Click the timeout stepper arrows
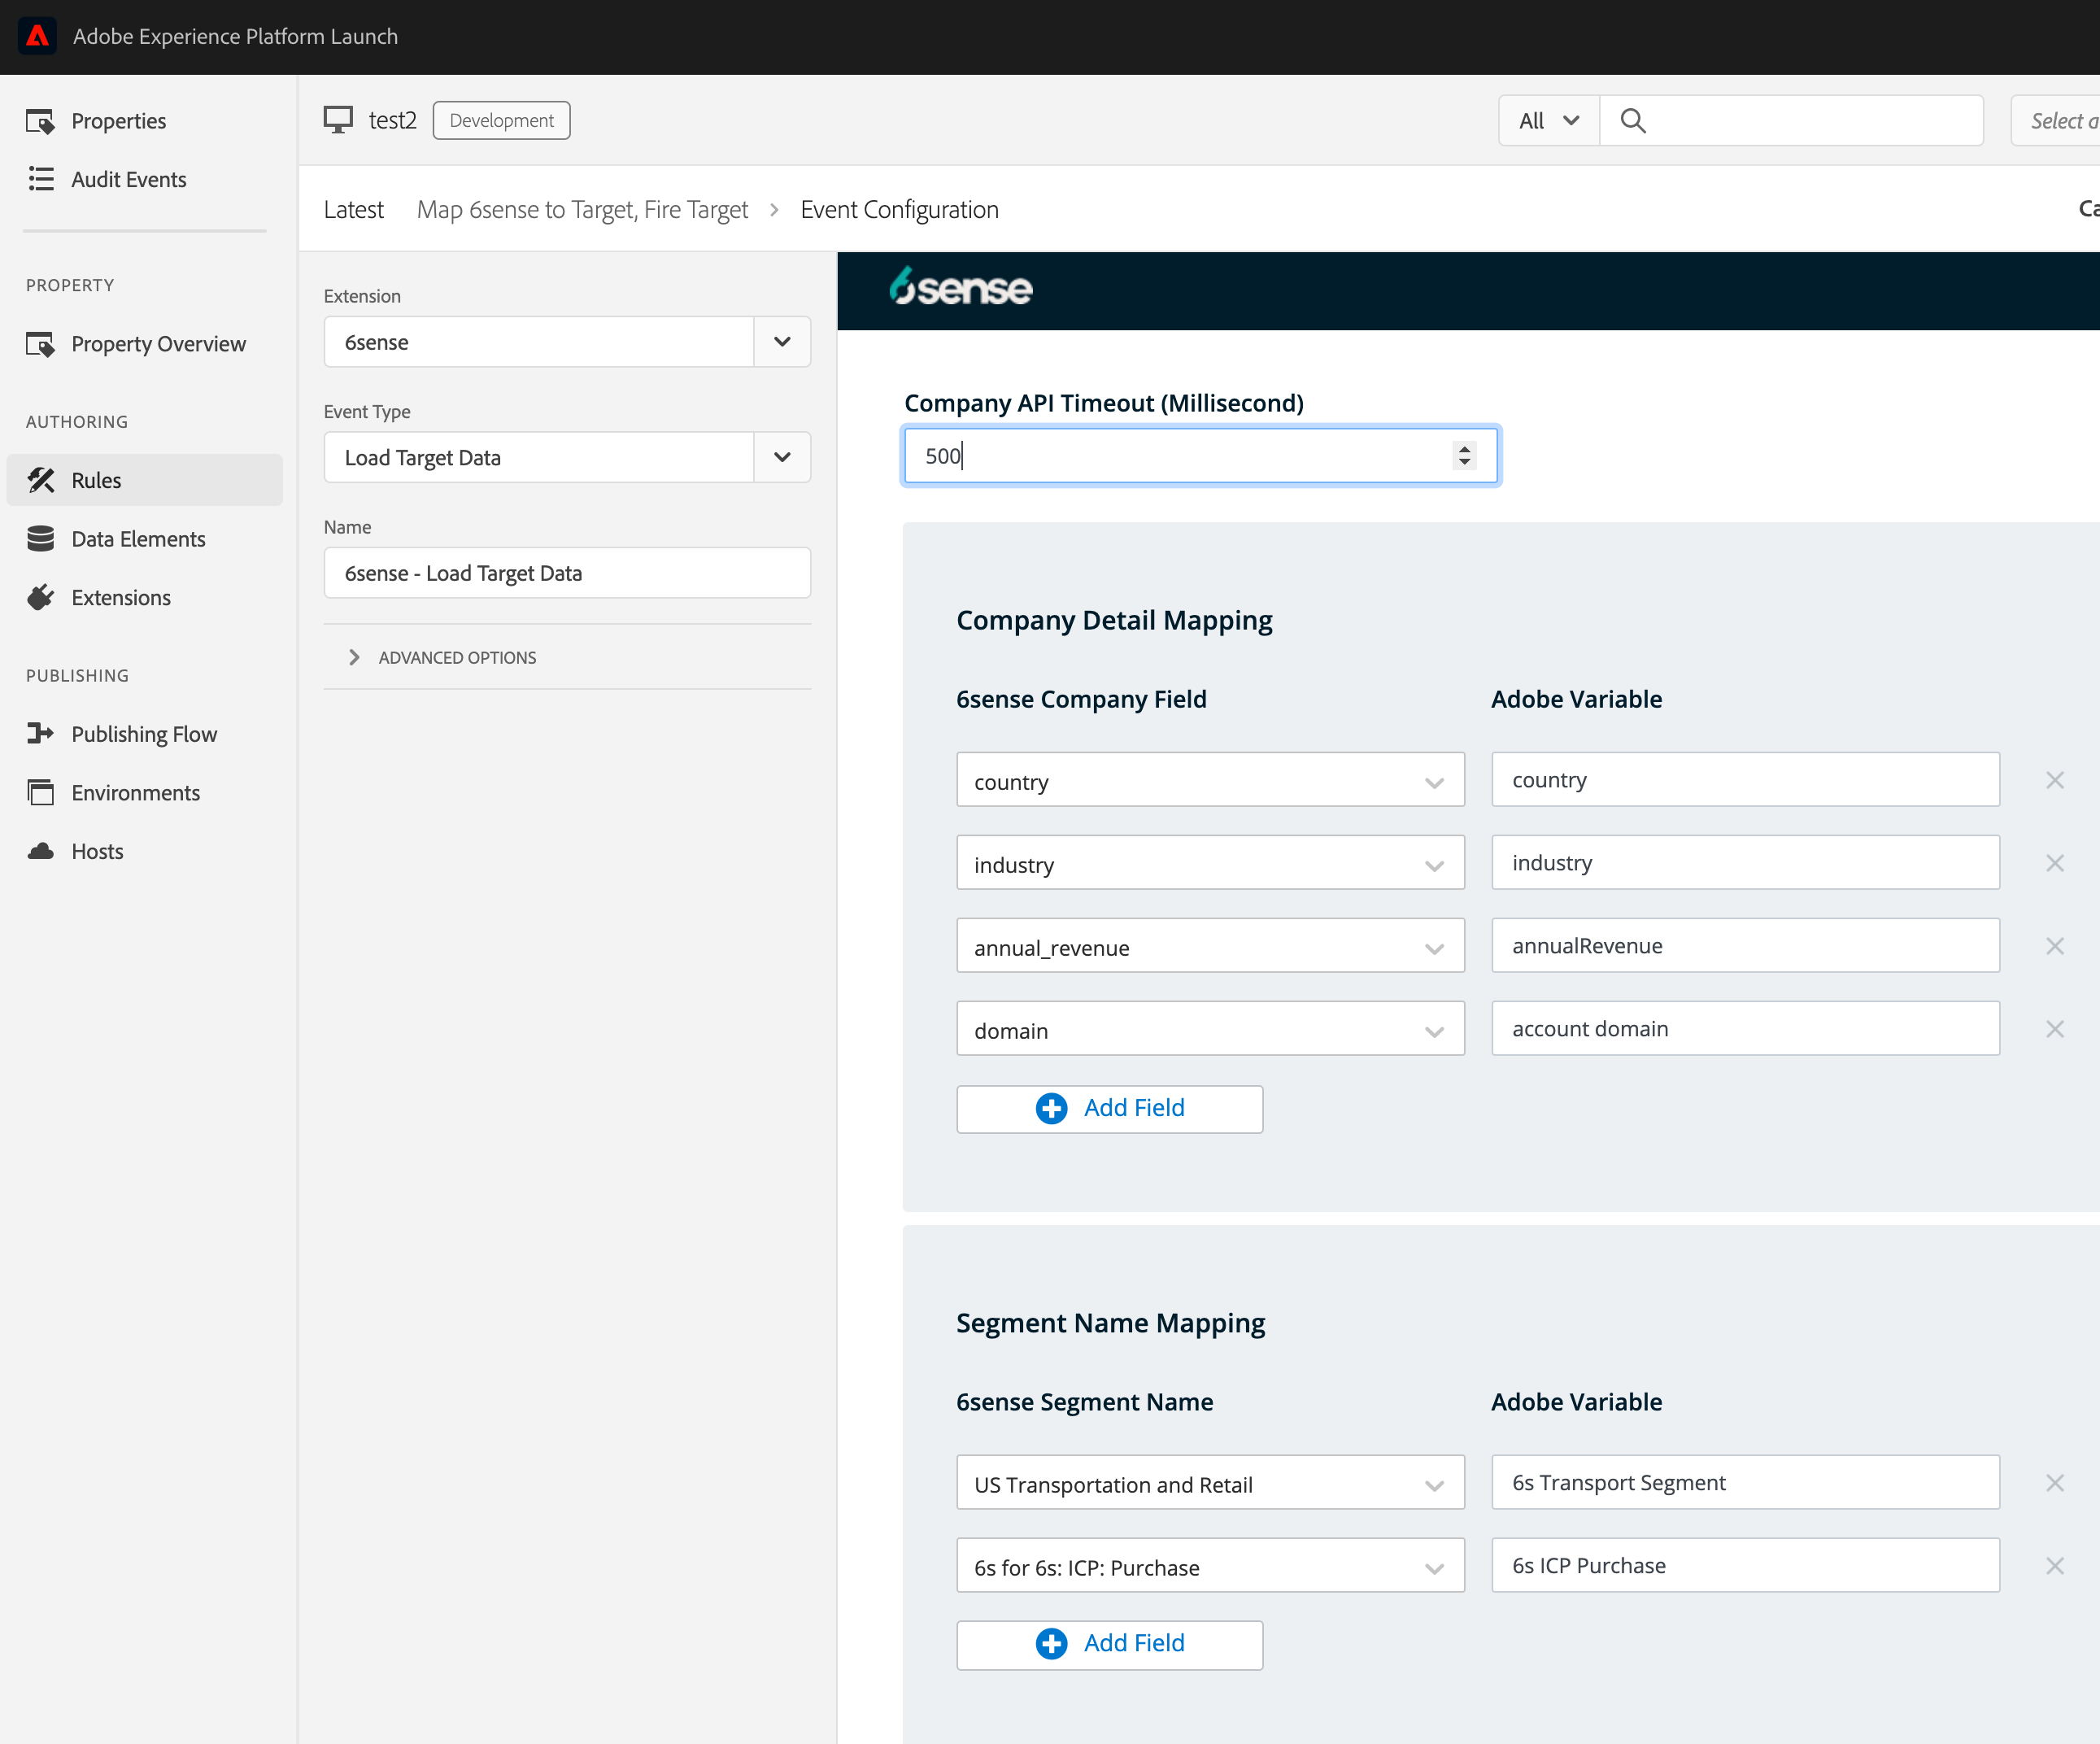Image resolution: width=2100 pixels, height=1744 pixels. 1465,456
